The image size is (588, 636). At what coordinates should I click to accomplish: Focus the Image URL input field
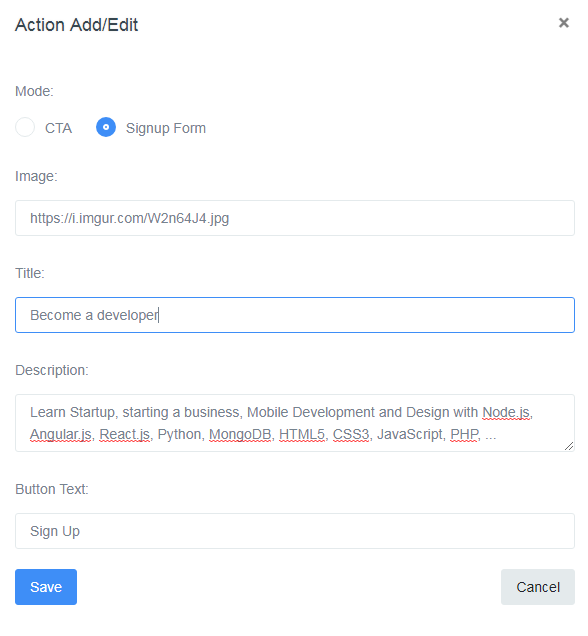pos(295,218)
